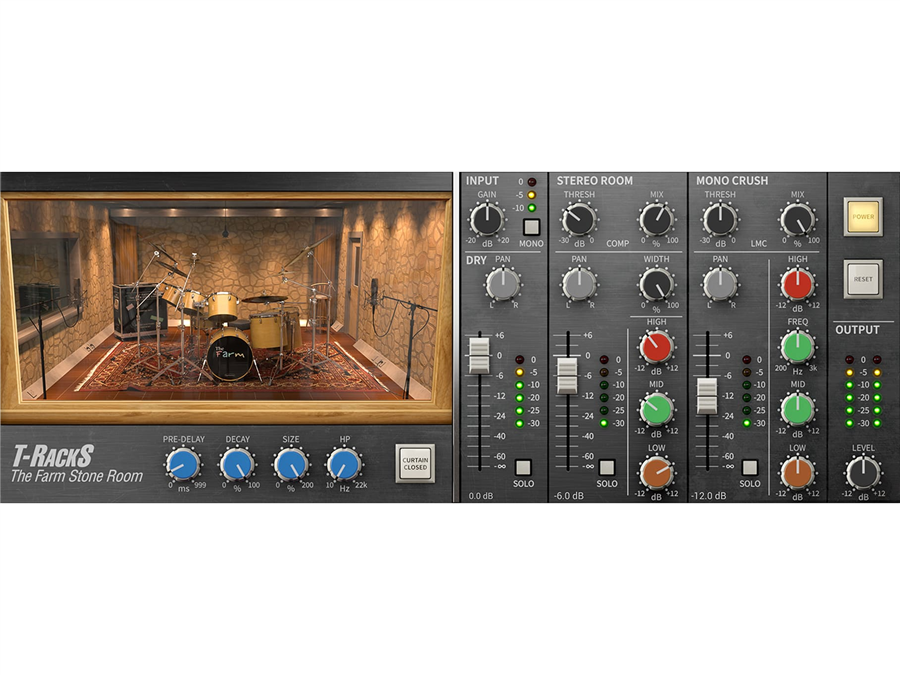Click the Stereo Room red High knob

pyautogui.click(x=657, y=347)
